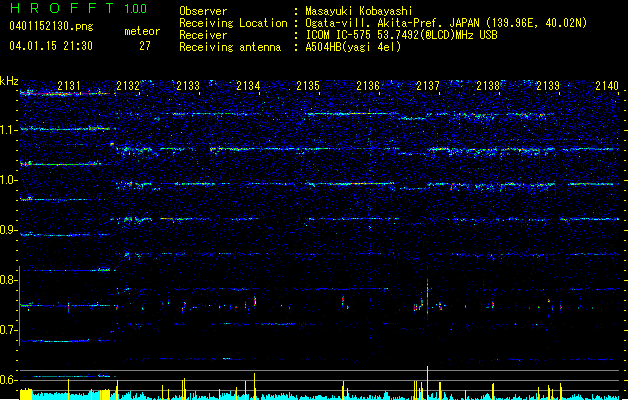Image resolution: width=629 pixels, height=400 pixels.
Task: Click the 0.9 kHz axis label
Action: tap(9, 230)
